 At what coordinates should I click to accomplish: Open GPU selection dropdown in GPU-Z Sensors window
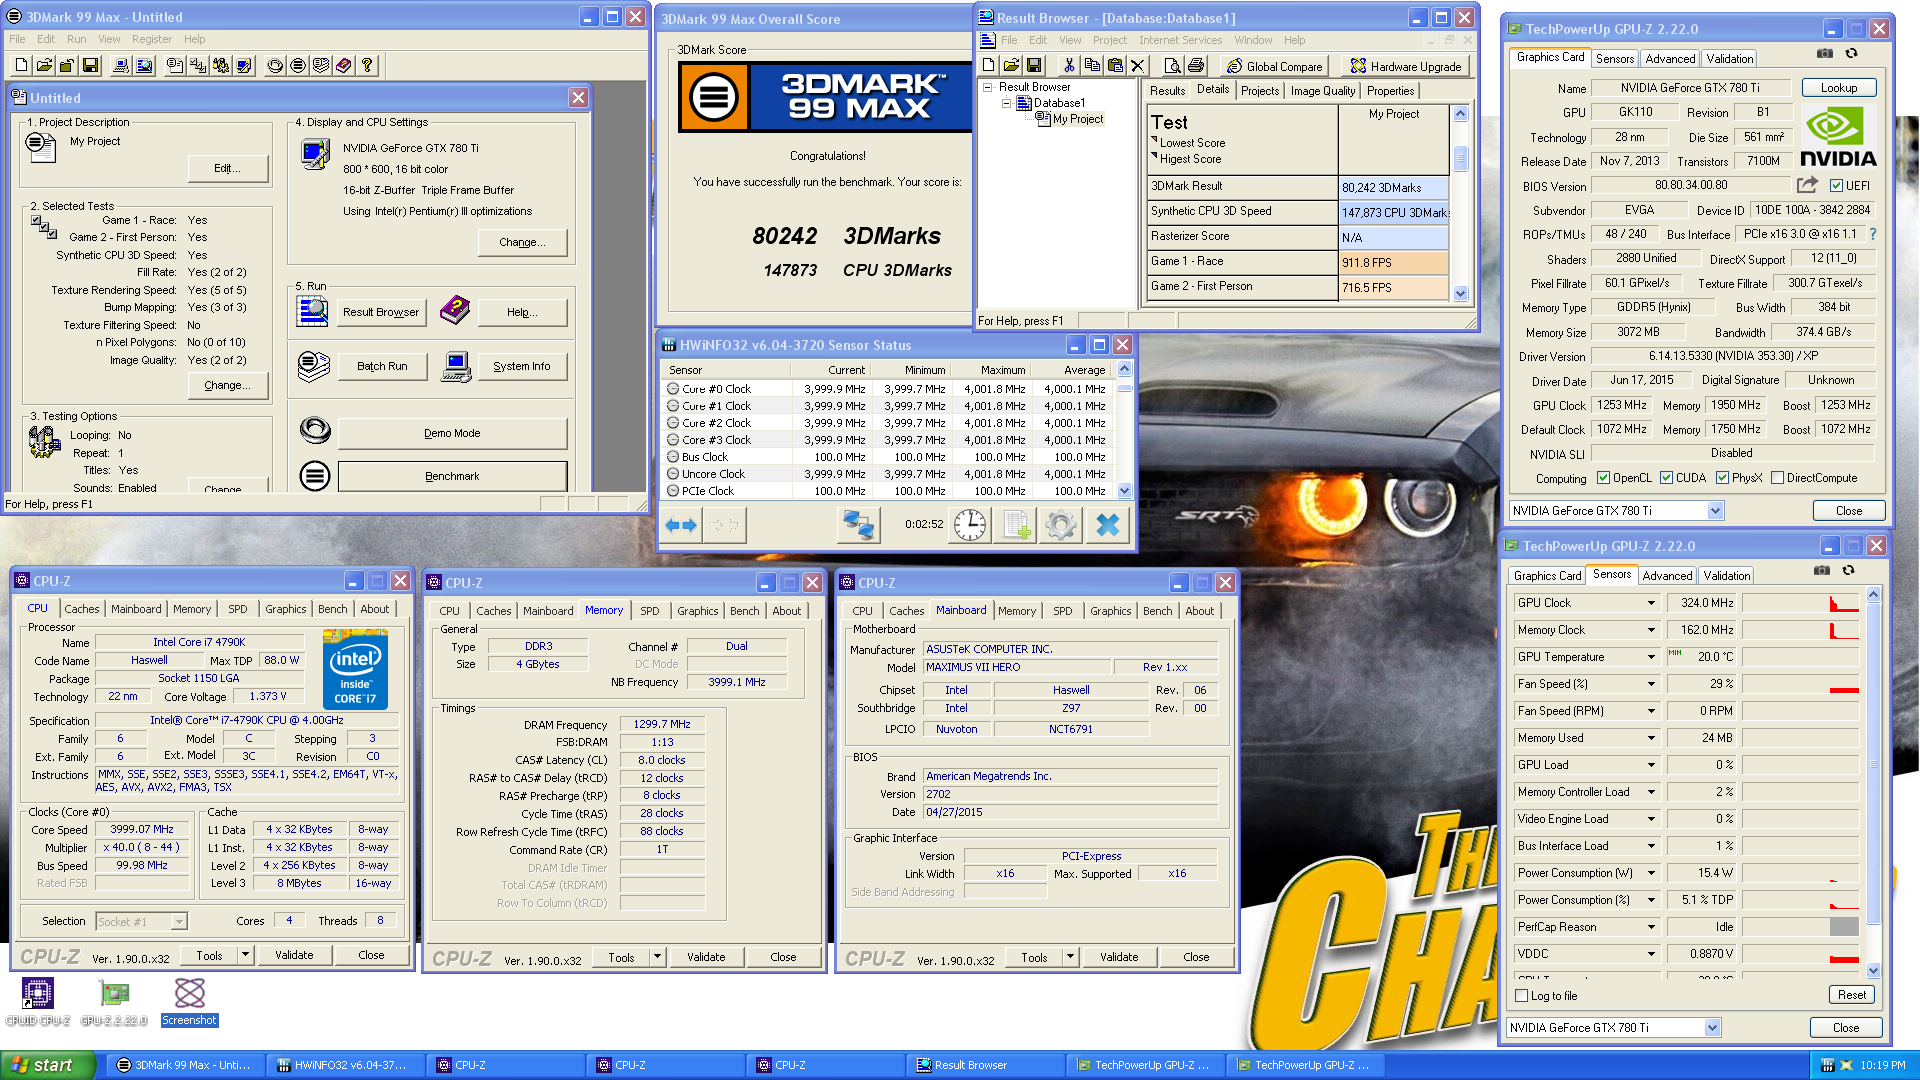click(x=1713, y=1028)
